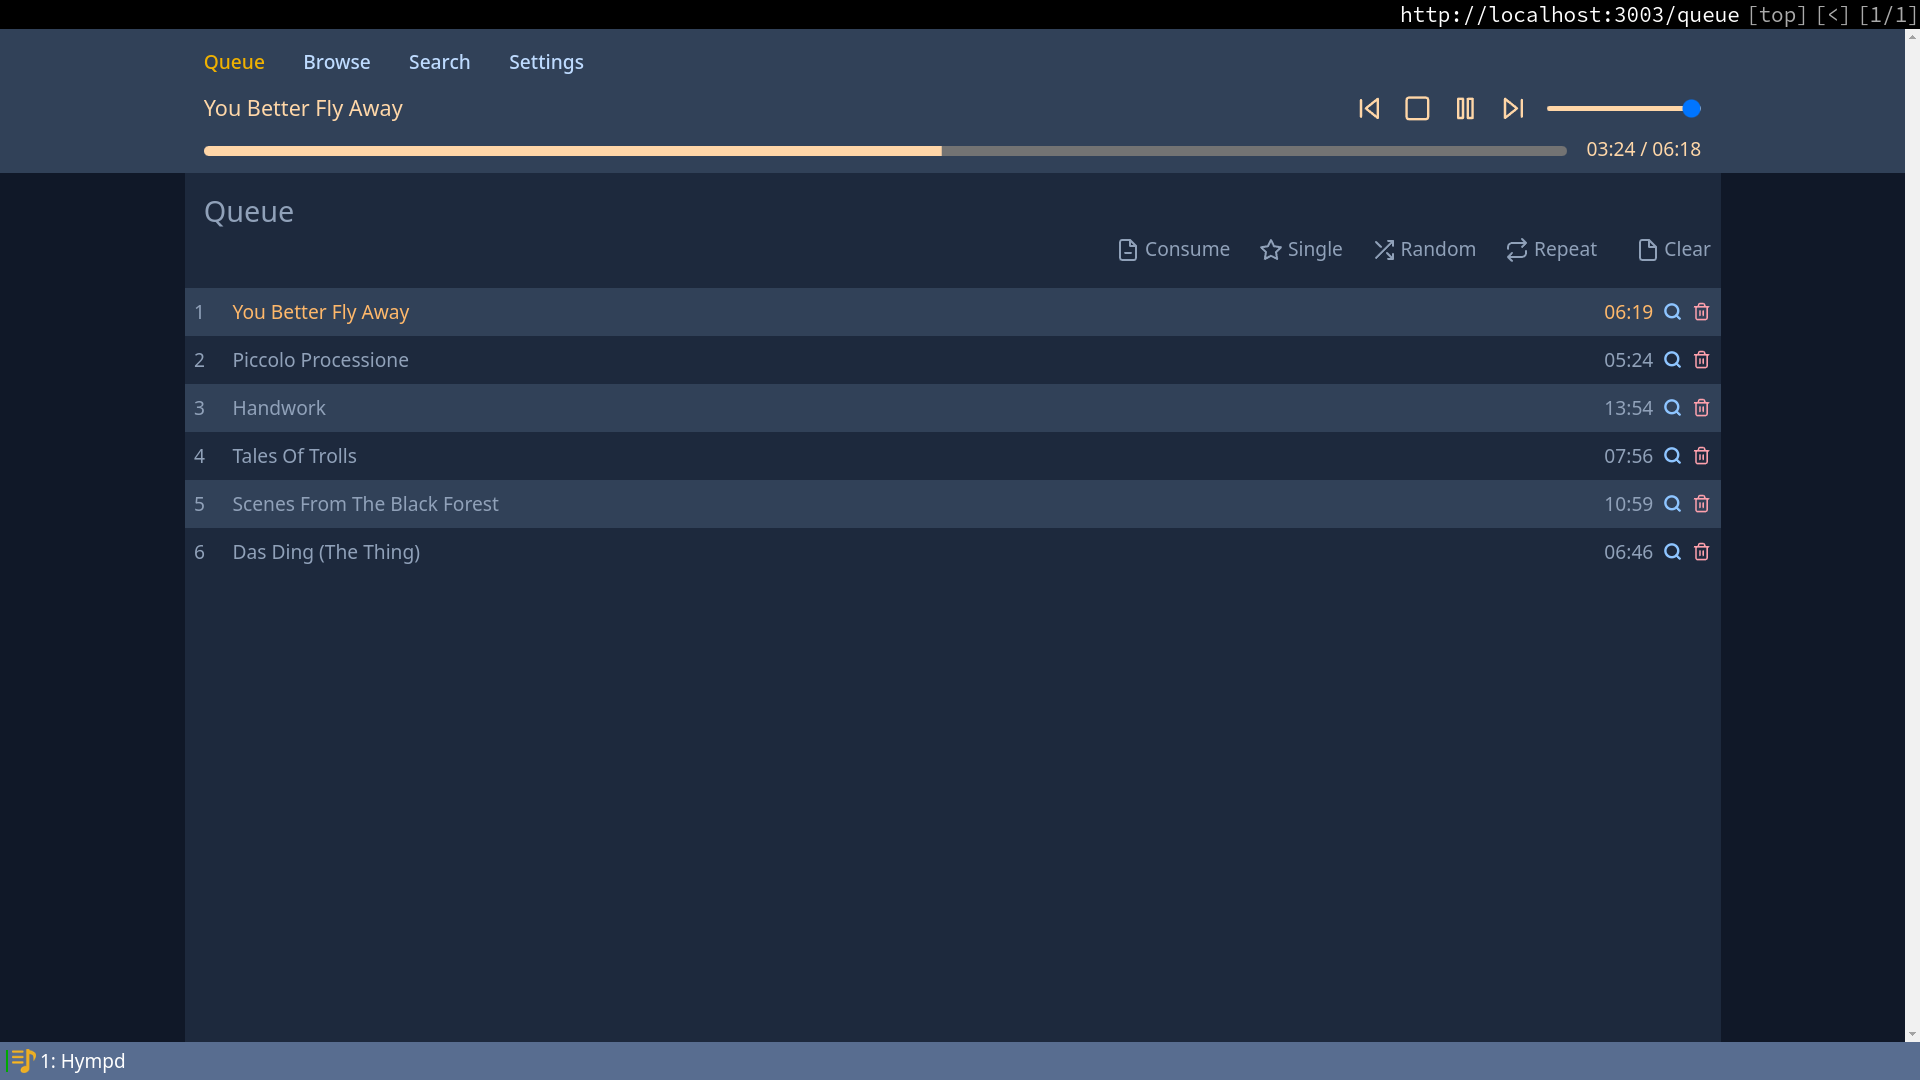Pause the current song
Image resolution: width=1920 pixels, height=1080 pixels.
1465,108
